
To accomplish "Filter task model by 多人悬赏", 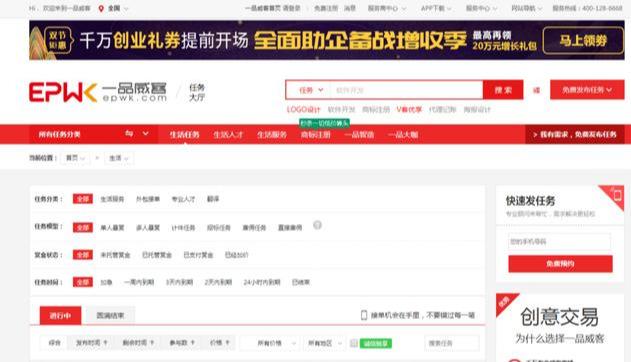I will (148, 228).
